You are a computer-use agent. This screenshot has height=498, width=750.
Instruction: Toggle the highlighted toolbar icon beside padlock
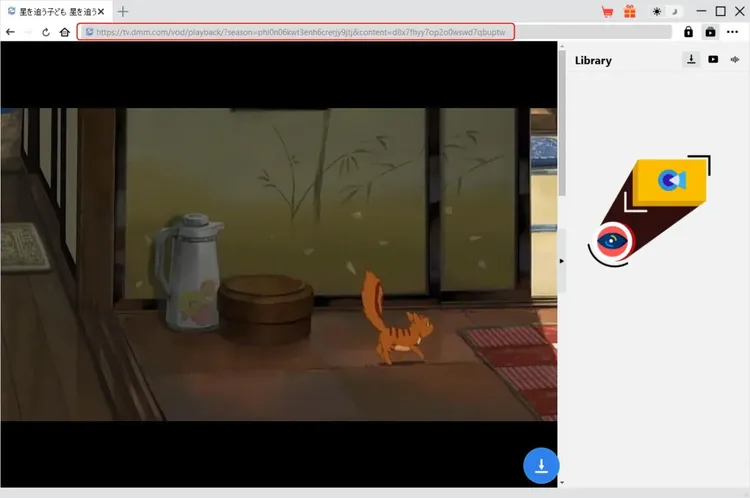710,32
